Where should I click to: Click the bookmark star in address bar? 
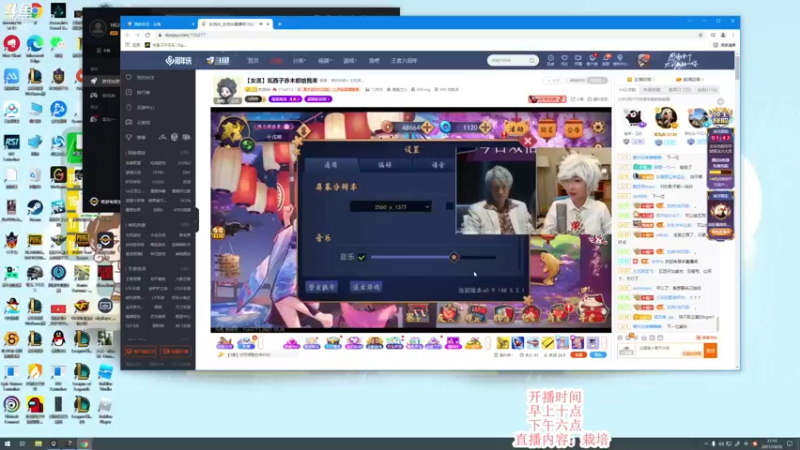[x=701, y=35]
